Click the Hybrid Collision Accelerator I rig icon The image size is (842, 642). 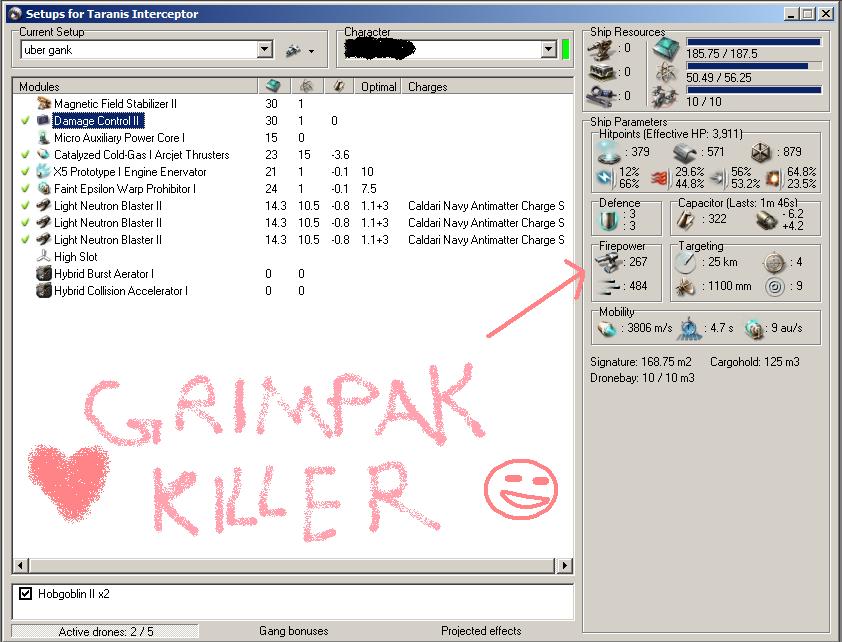point(43,290)
